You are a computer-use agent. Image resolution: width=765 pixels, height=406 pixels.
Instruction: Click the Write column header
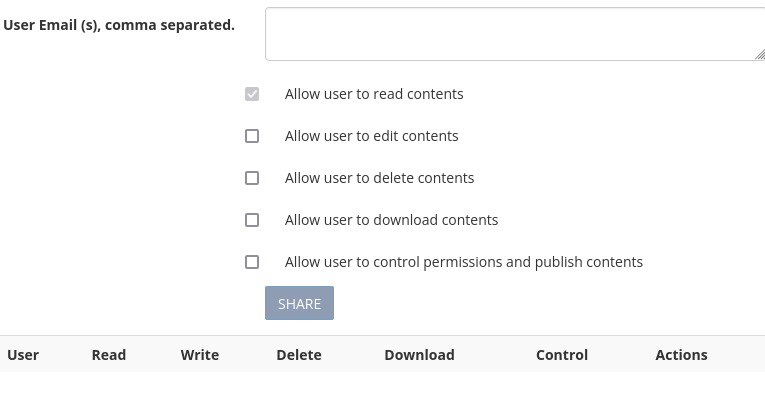tap(200, 355)
